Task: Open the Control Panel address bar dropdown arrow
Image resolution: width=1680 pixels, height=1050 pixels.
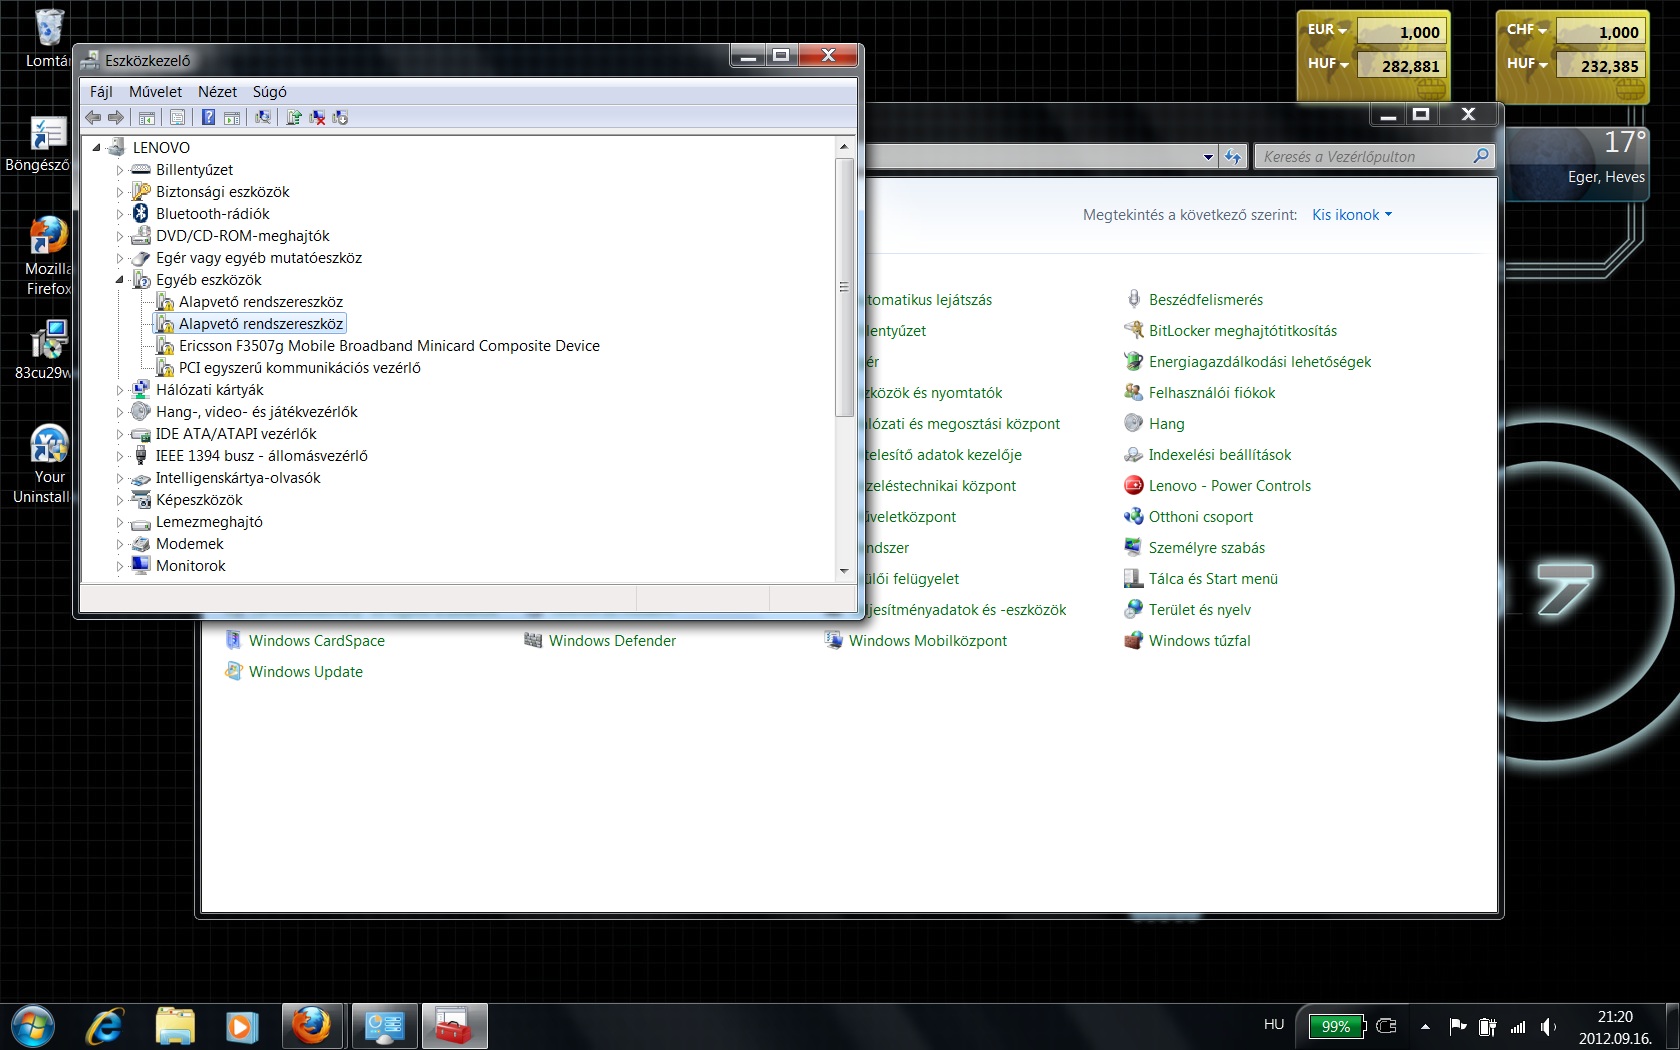Action: (1208, 157)
